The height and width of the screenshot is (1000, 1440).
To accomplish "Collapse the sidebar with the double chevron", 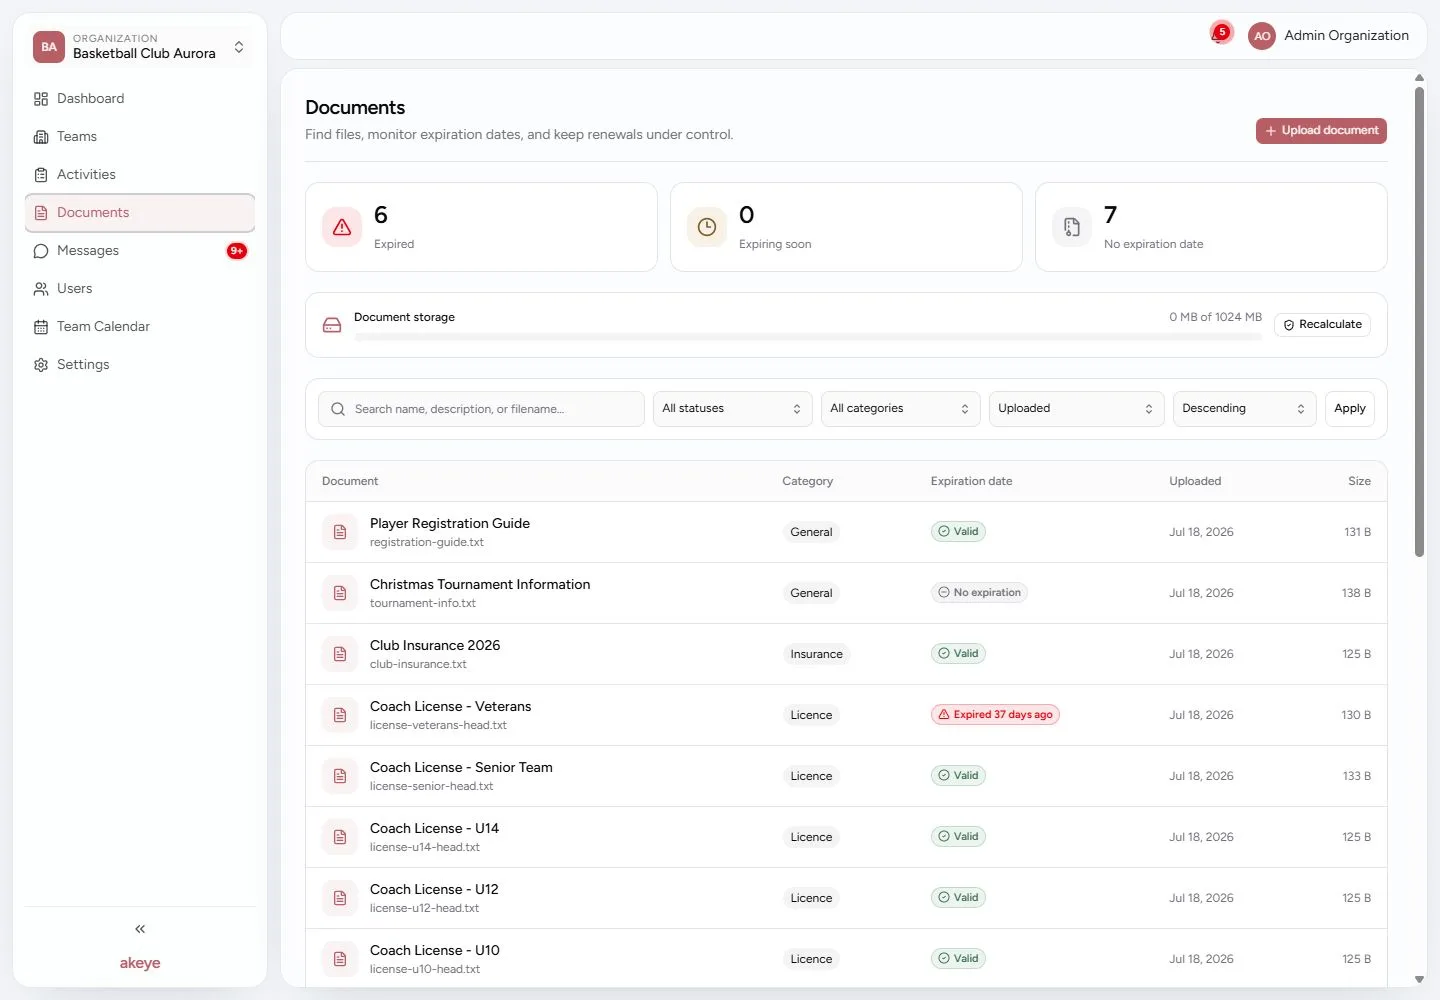I will (x=140, y=929).
